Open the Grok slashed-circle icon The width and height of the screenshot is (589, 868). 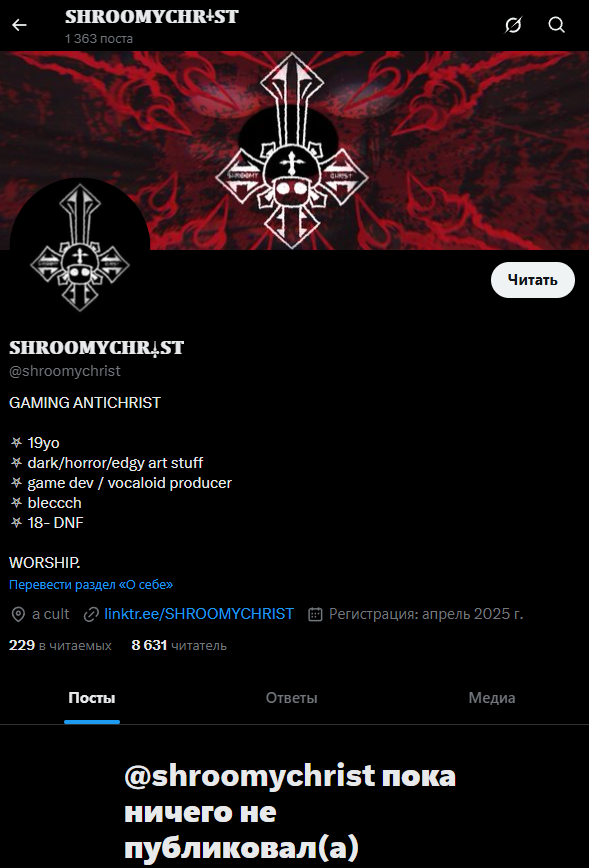point(513,25)
